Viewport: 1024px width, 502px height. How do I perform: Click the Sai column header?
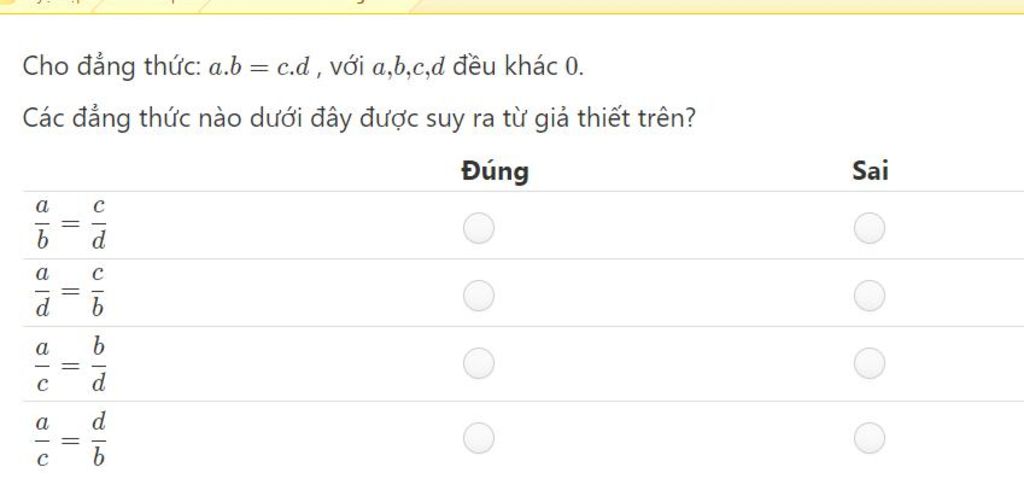pyautogui.click(x=871, y=172)
